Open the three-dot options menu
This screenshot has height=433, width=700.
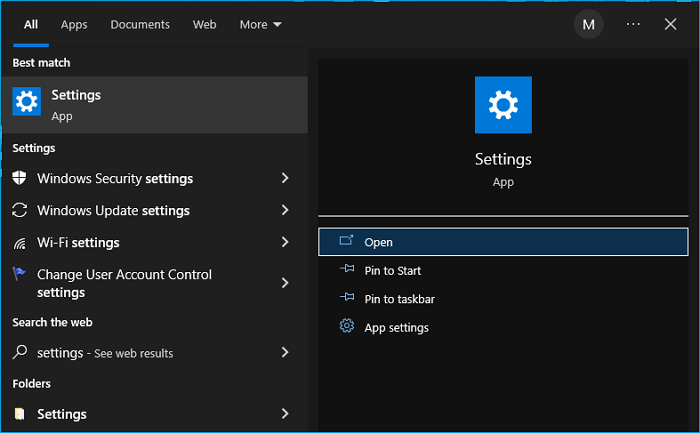633,24
